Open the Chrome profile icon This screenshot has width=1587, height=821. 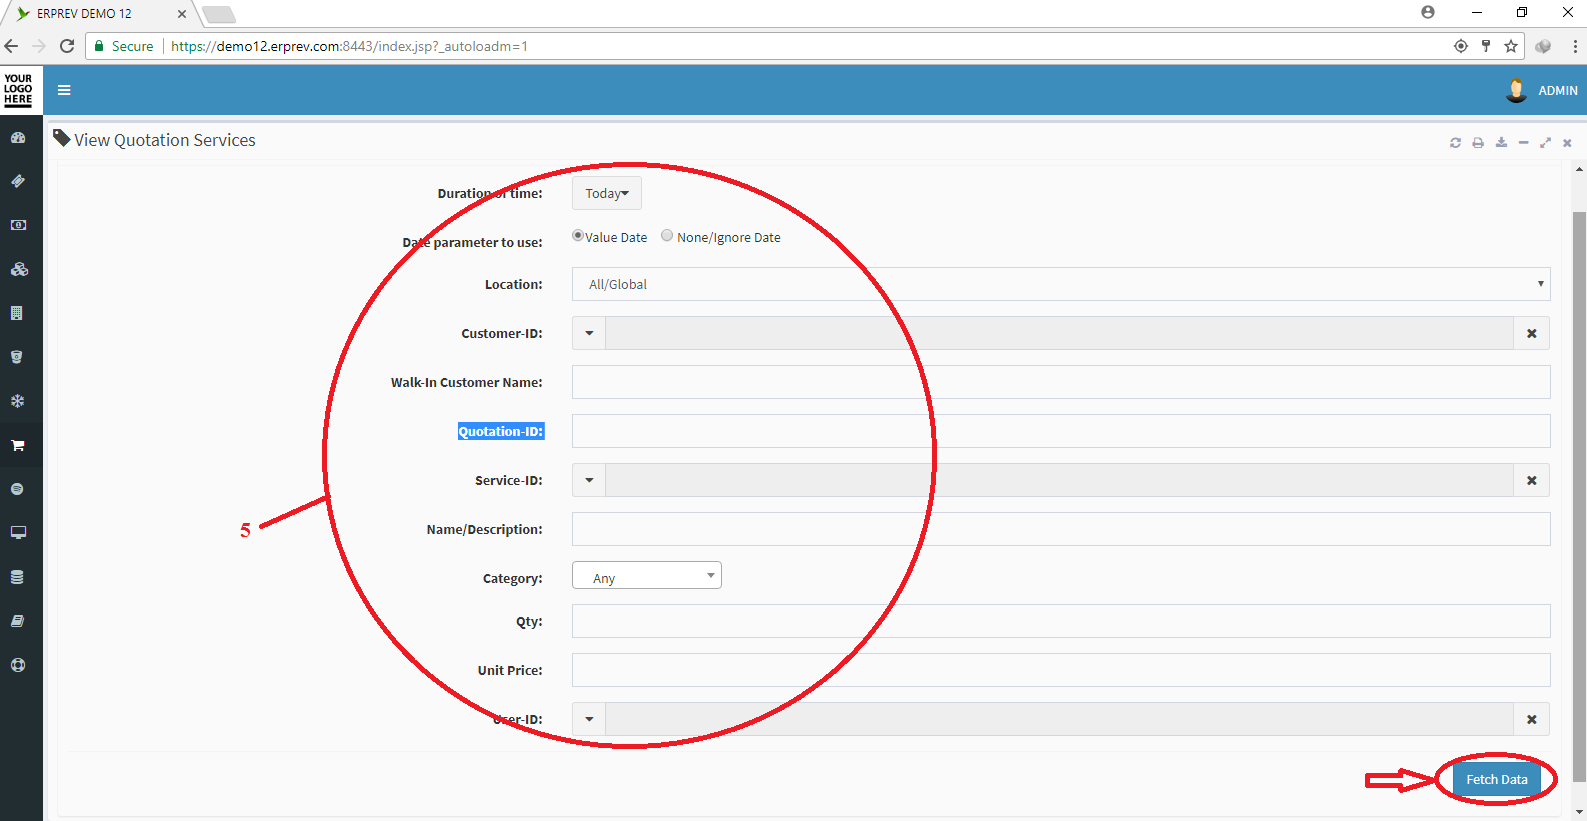coord(1428,12)
